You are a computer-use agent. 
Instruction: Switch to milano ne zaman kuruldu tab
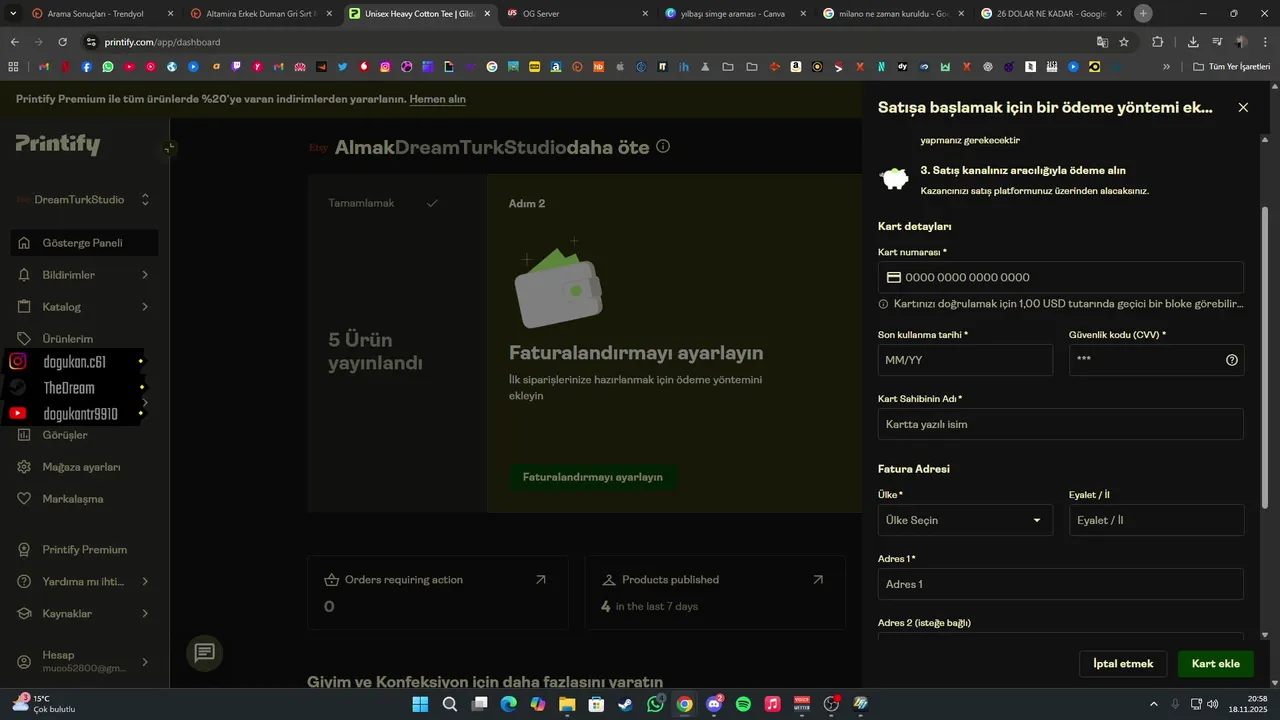pyautogui.click(x=894, y=14)
